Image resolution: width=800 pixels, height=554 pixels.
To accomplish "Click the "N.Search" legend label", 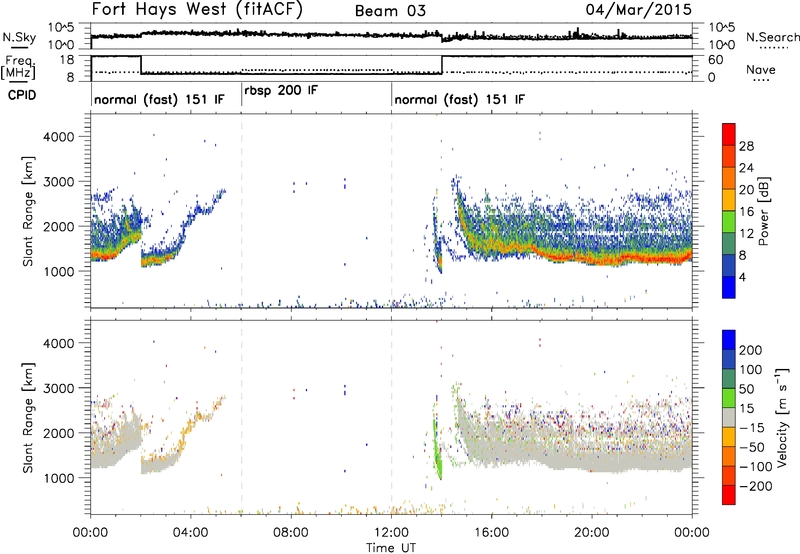I will [x=772, y=37].
